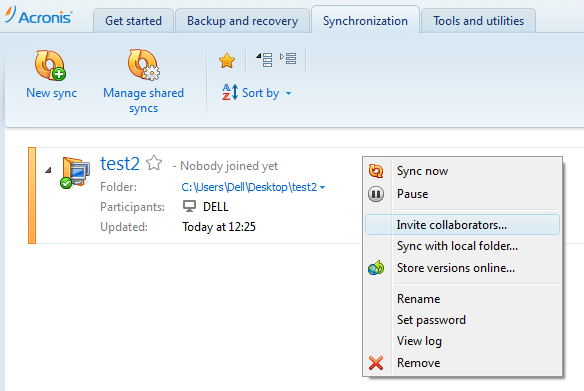The image size is (584, 391).
Task: Click the gold favorites star in toolbar
Action: (x=227, y=61)
